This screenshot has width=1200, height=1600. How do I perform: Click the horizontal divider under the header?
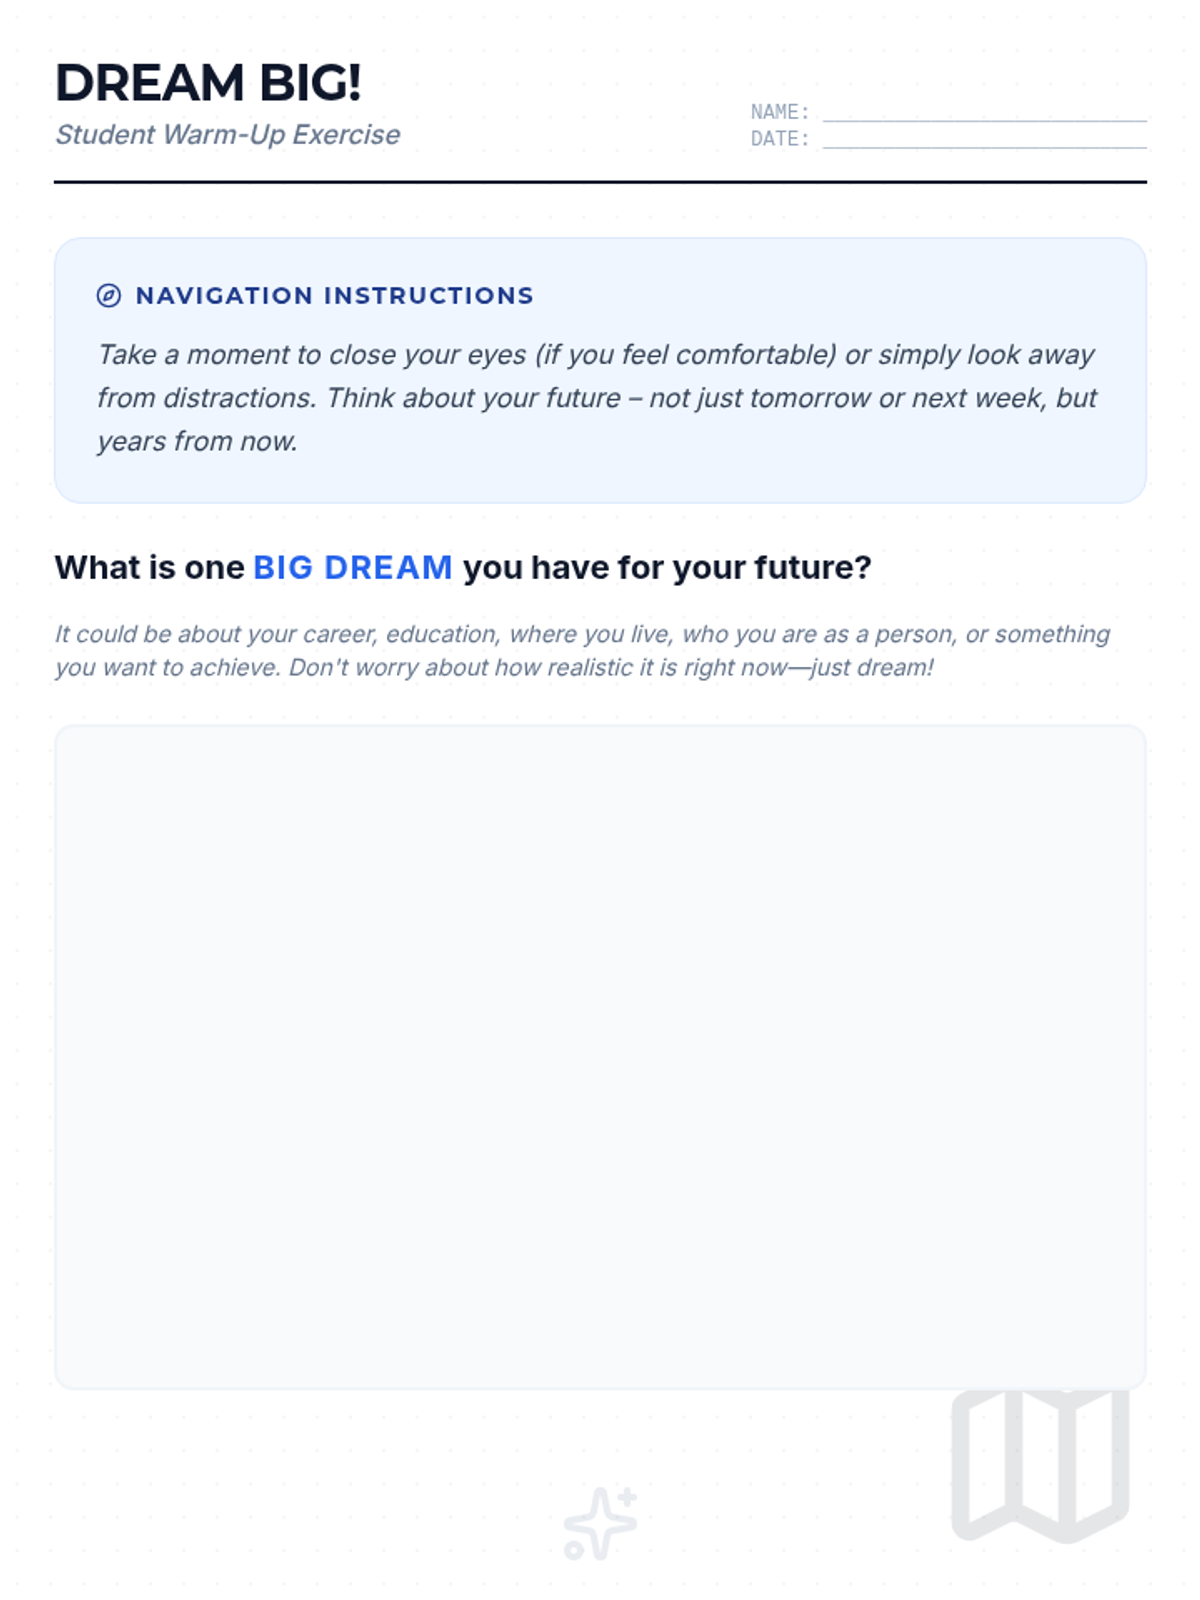click(600, 182)
